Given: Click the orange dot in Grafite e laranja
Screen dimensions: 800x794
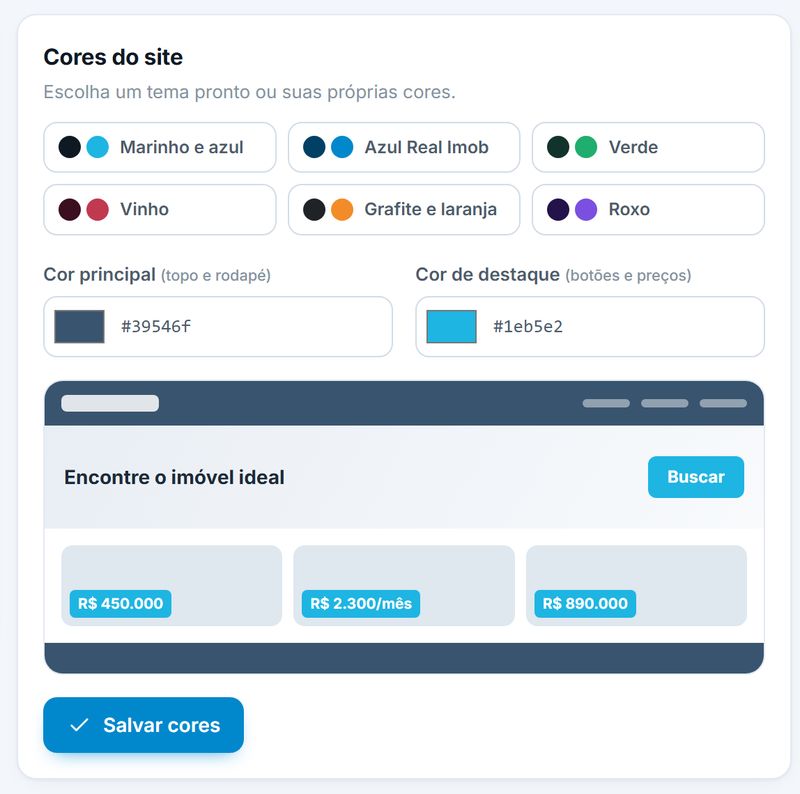Looking at the screenshot, I should 342,210.
